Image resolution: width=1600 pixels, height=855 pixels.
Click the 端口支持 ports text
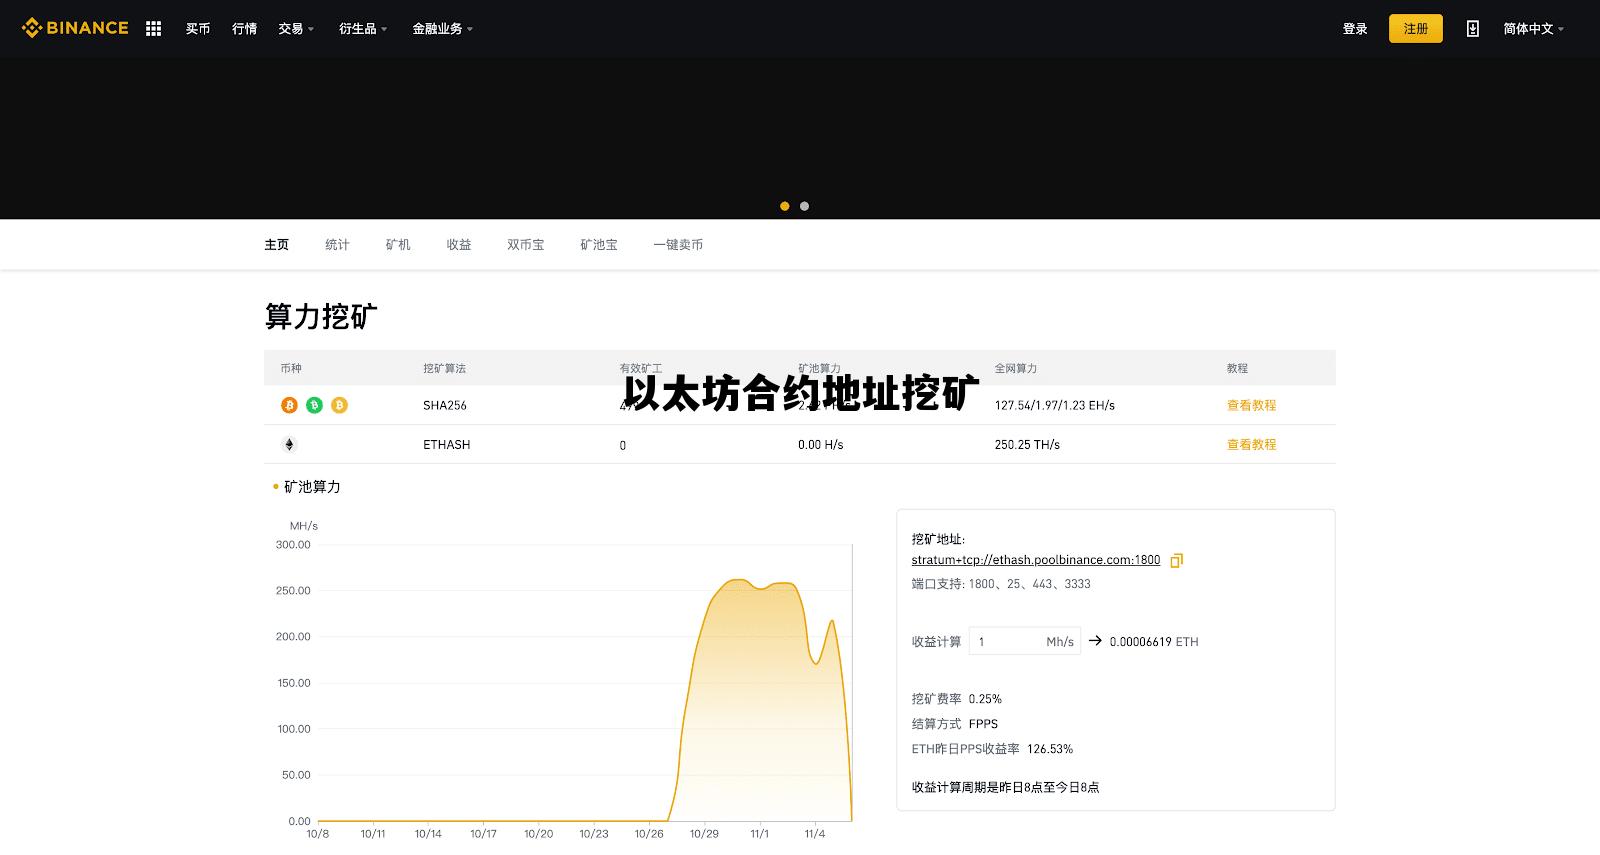tap(1001, 584)
